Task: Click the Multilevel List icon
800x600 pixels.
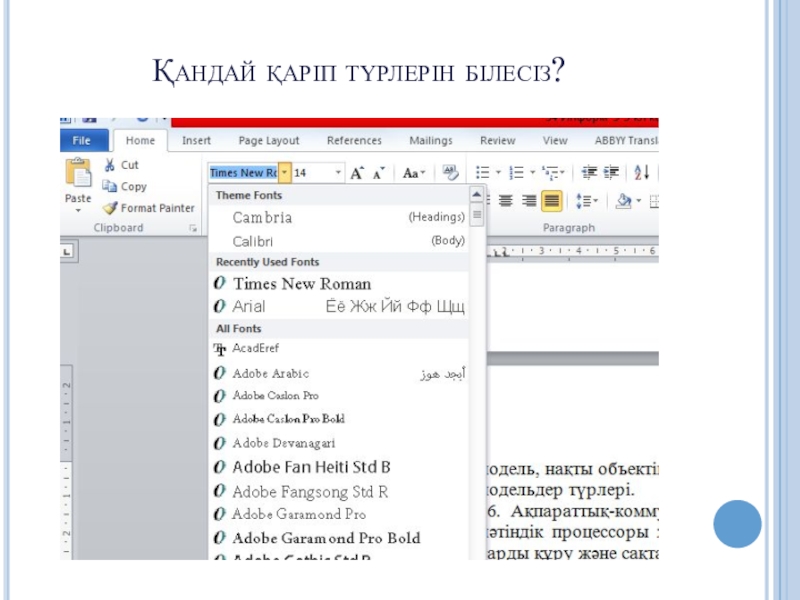Action: pos(550,173)
